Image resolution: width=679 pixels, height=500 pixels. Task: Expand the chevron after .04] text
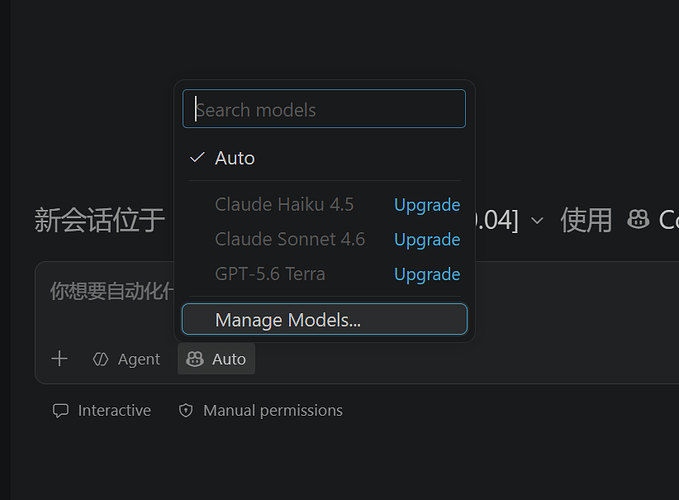pyautogui.click(x=537, y=220)
